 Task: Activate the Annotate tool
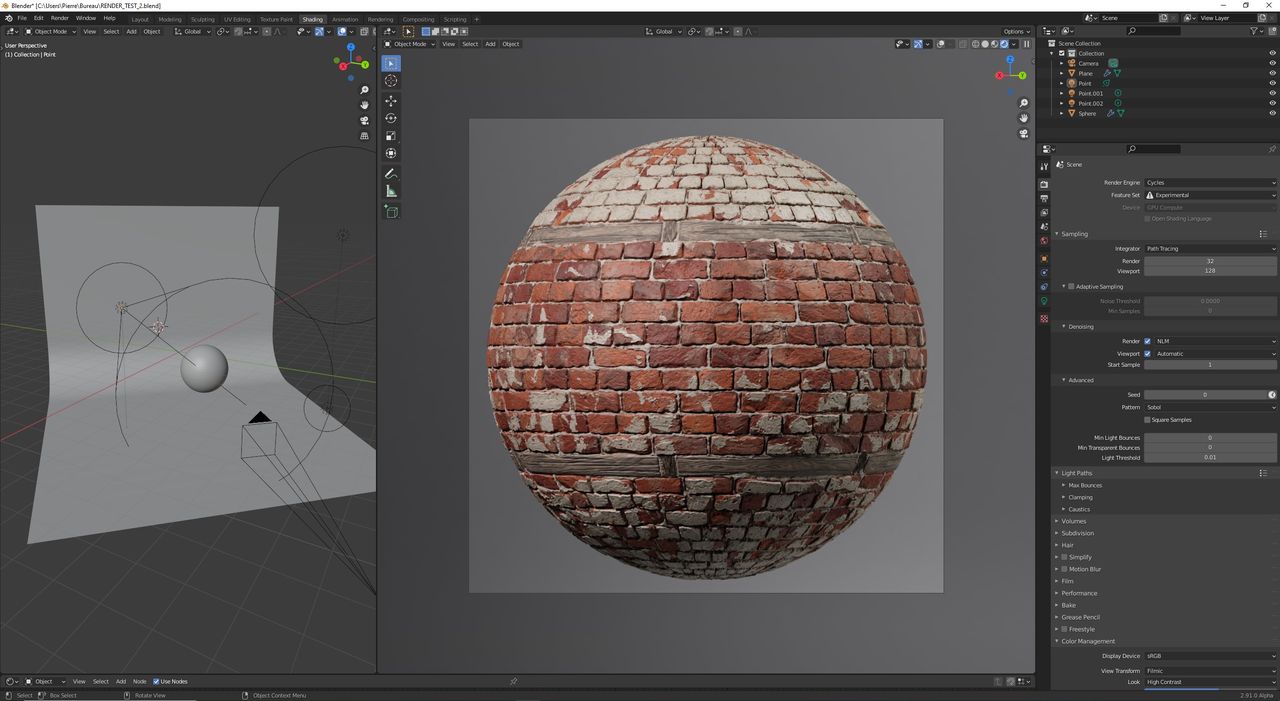tap(391, 173)
